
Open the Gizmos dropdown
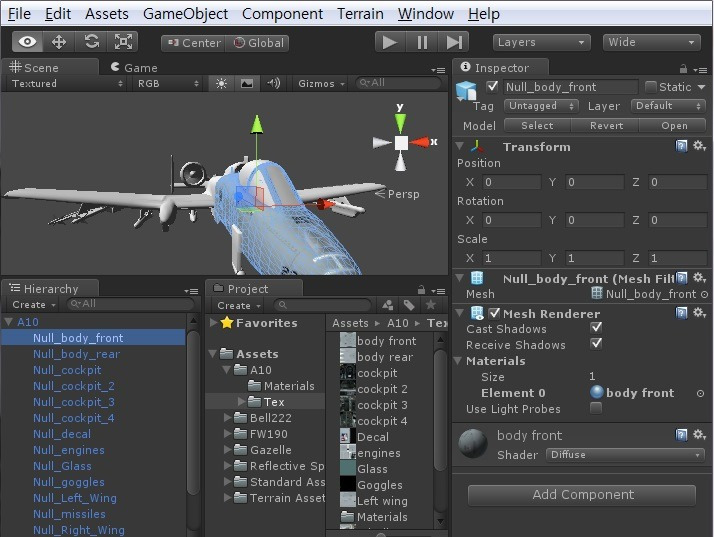click(x=321, y=83)
